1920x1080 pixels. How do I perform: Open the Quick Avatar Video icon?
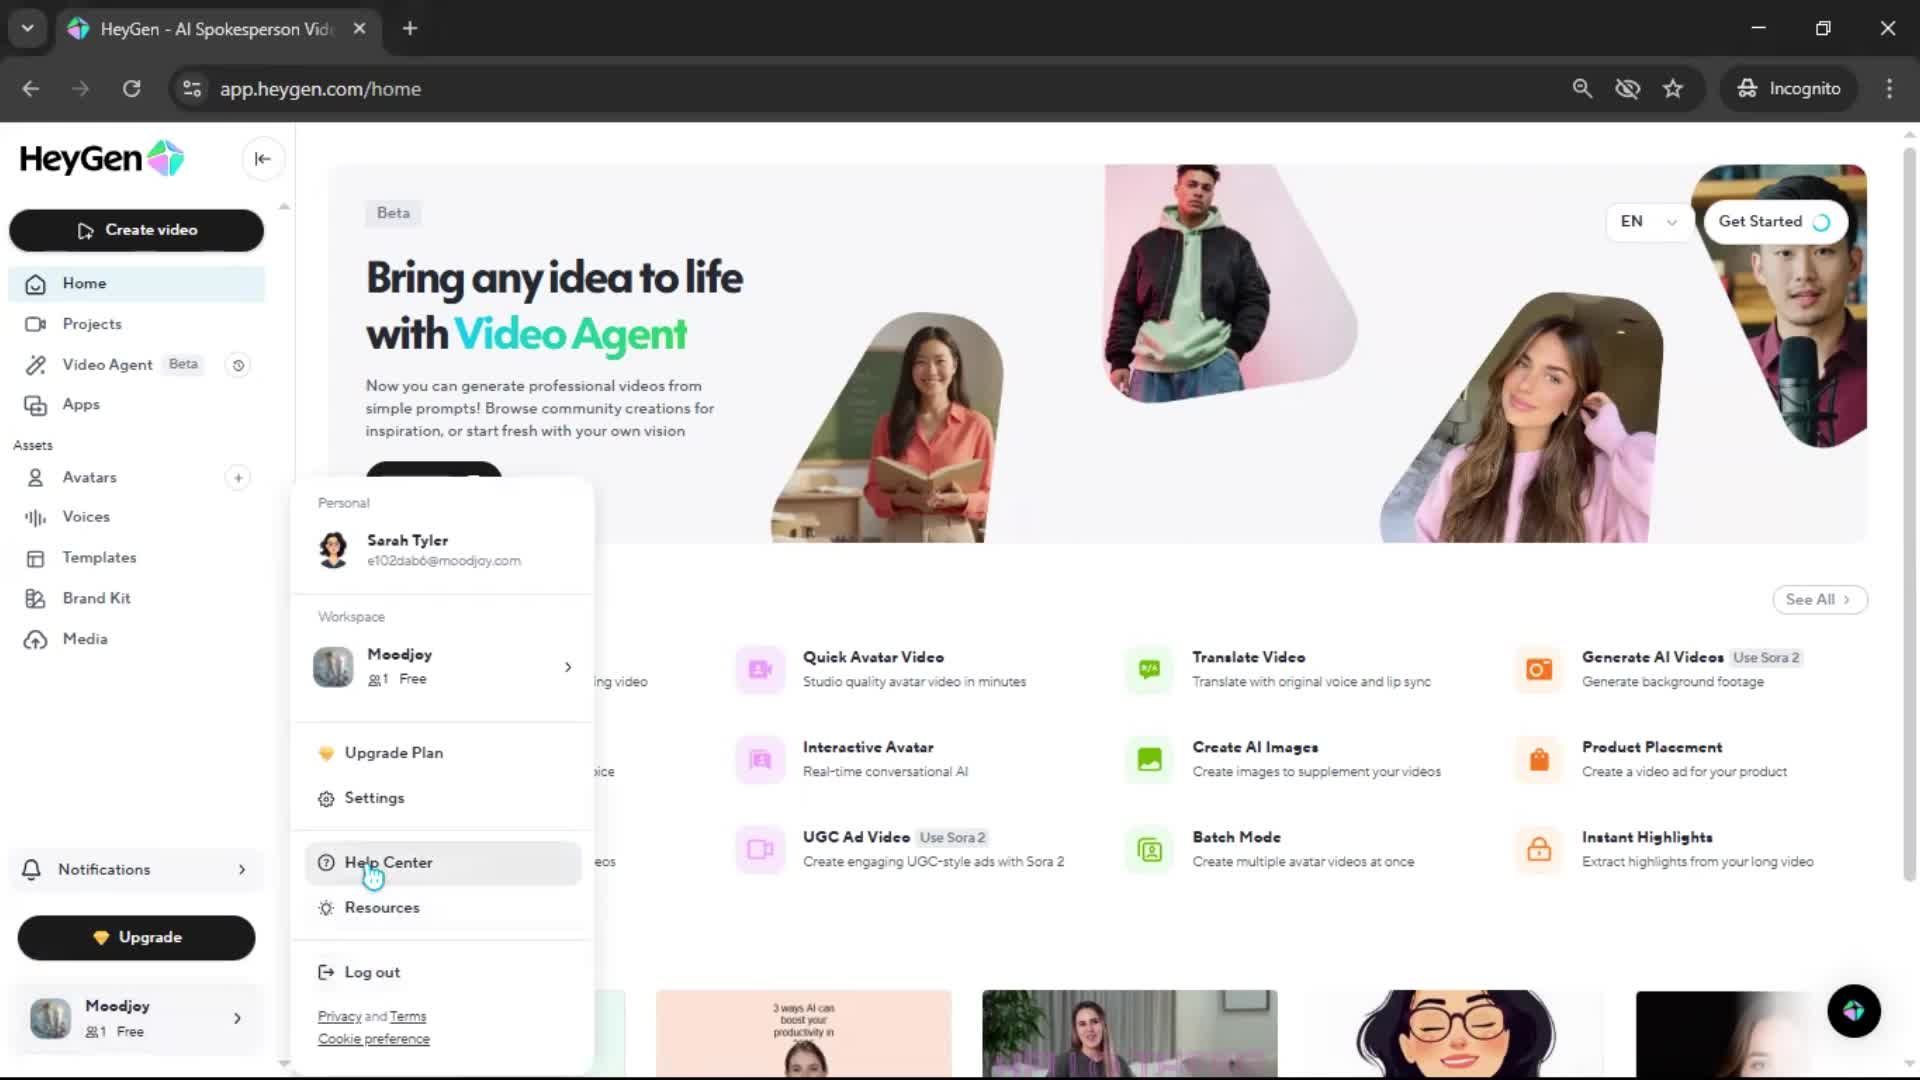point(760,669)
